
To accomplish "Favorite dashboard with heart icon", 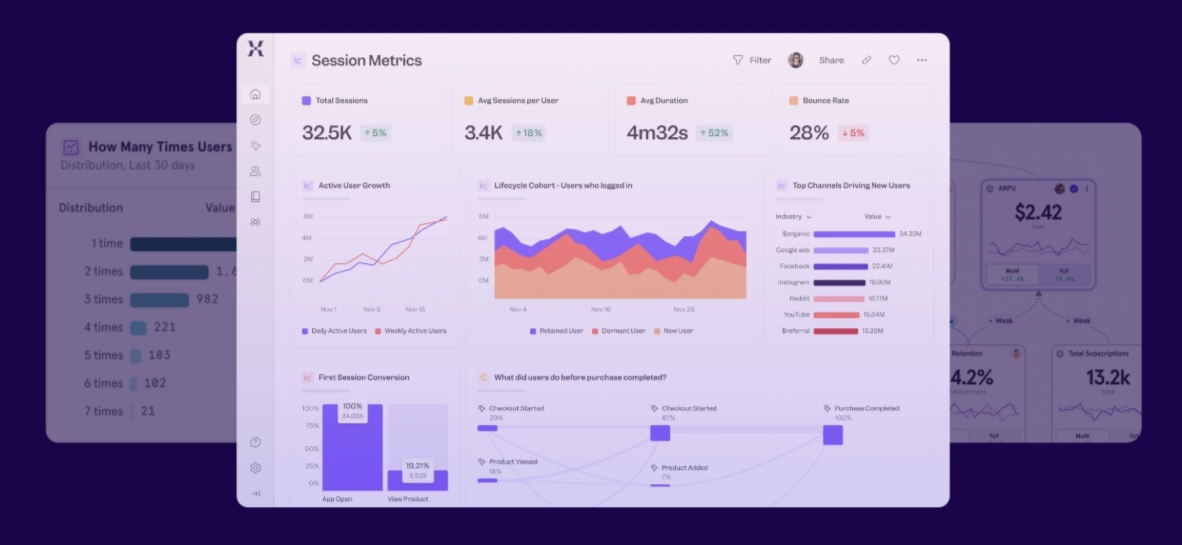I will pyautogui.click(x=894, y=60).
